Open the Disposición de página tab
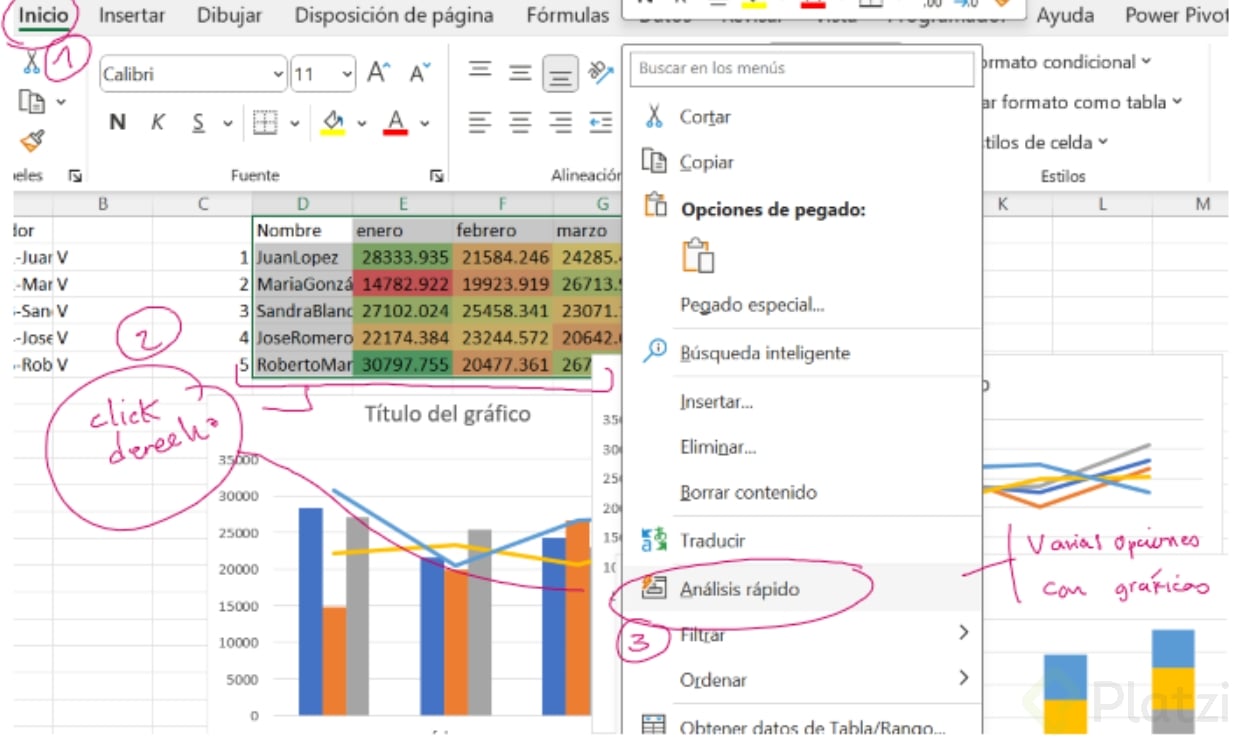The image size is (1242, 744). (x=394, y=15)
